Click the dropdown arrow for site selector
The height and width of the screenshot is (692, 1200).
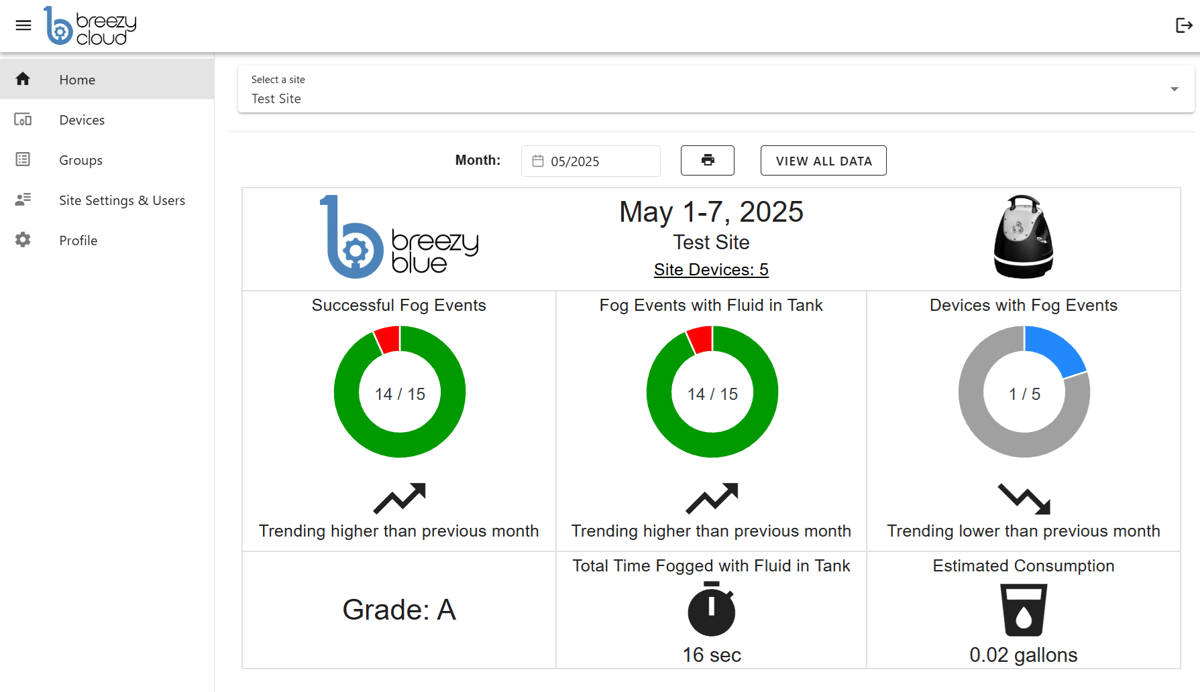pos(1174,90)
